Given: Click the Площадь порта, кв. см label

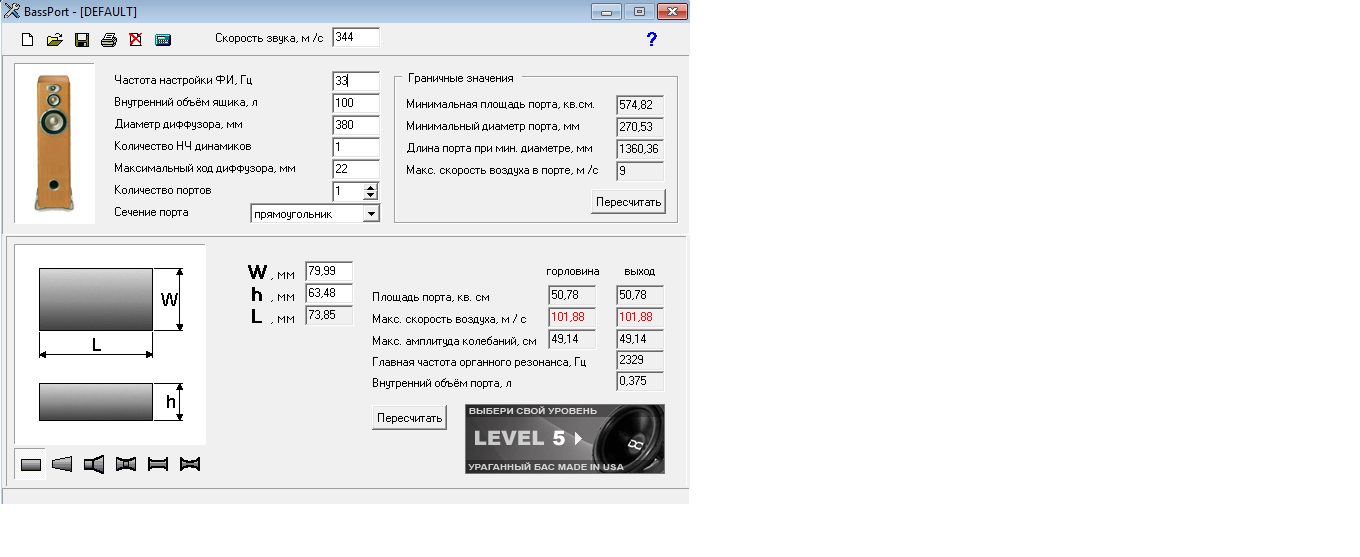Looking at the screenshot, I should point(431,297).
